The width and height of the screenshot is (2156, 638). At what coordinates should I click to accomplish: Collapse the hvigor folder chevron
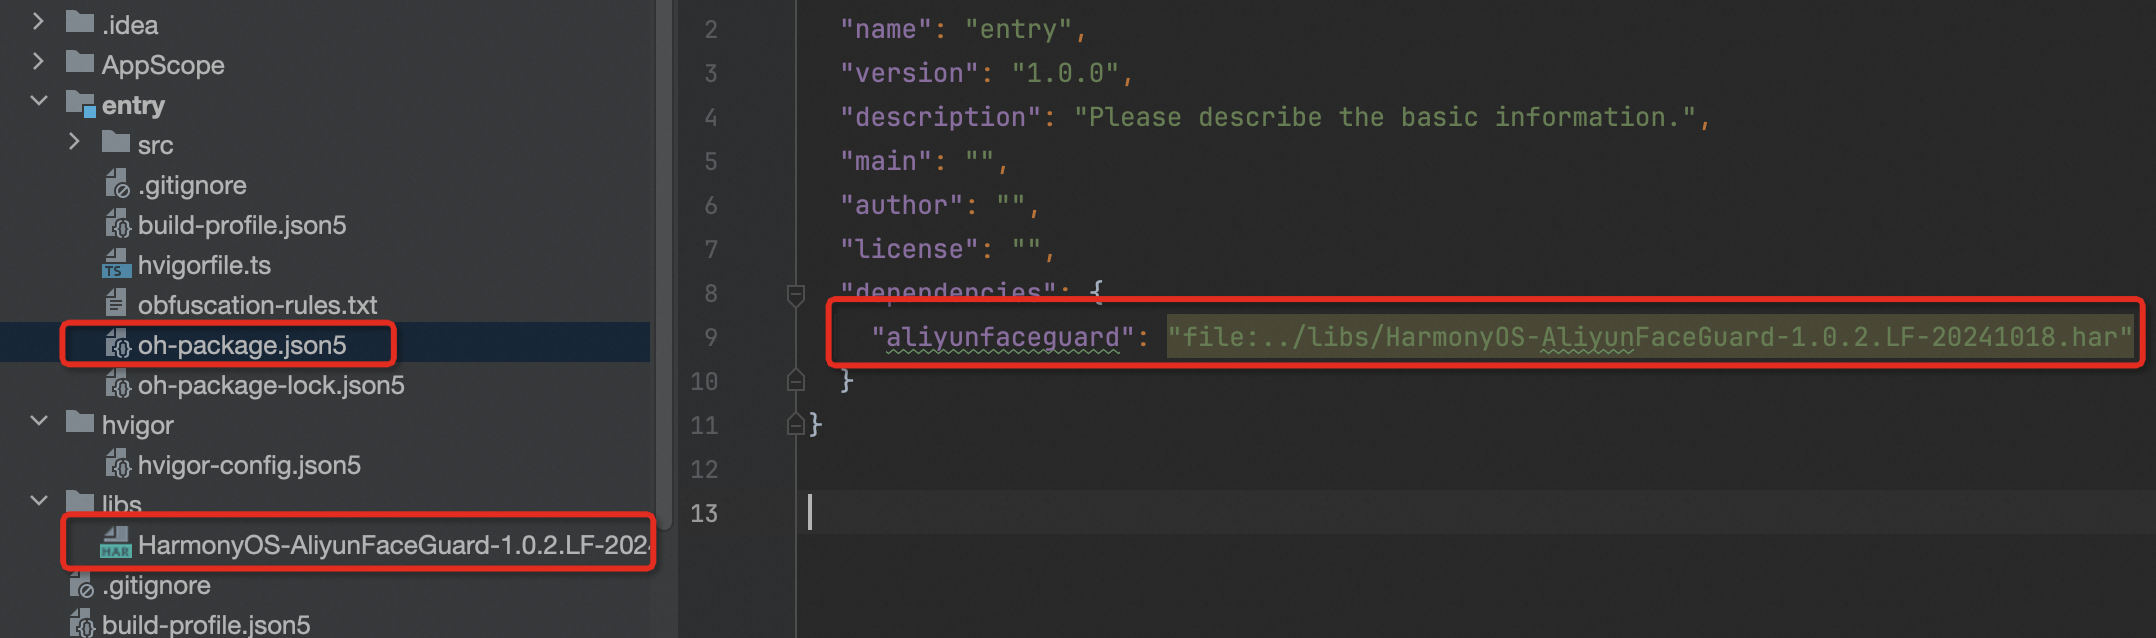[39, 421]
